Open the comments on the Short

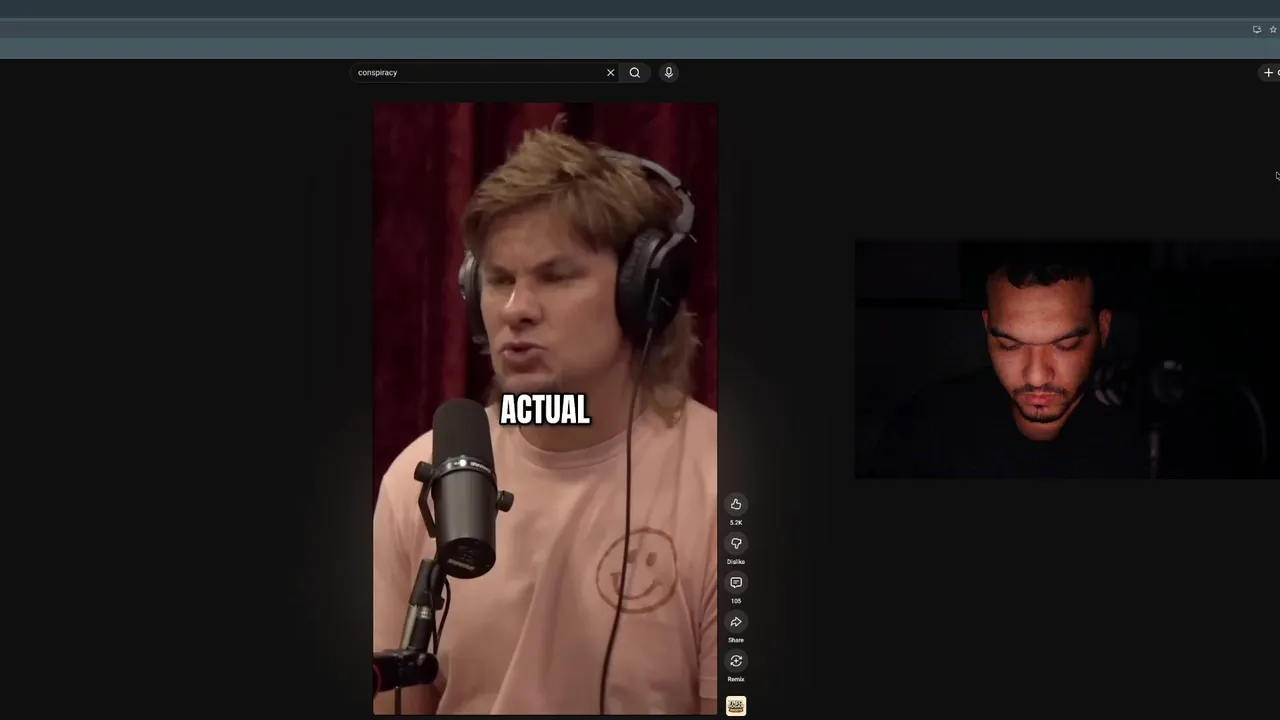(736, 582)
